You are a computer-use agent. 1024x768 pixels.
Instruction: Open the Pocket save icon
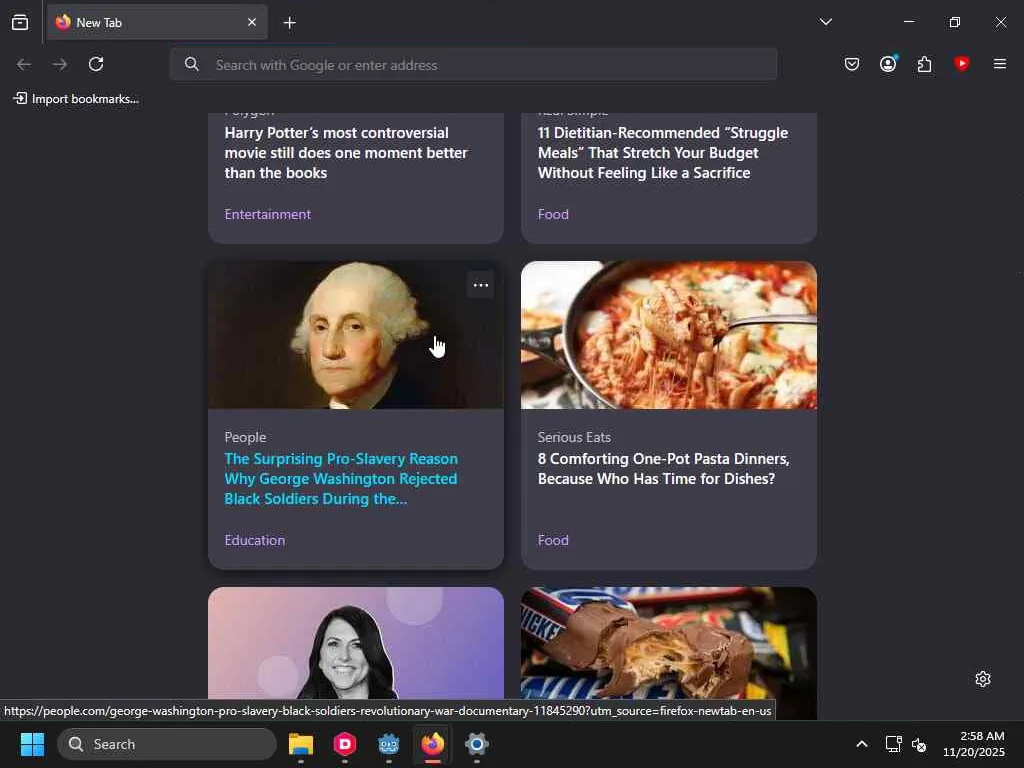(852, 64)
